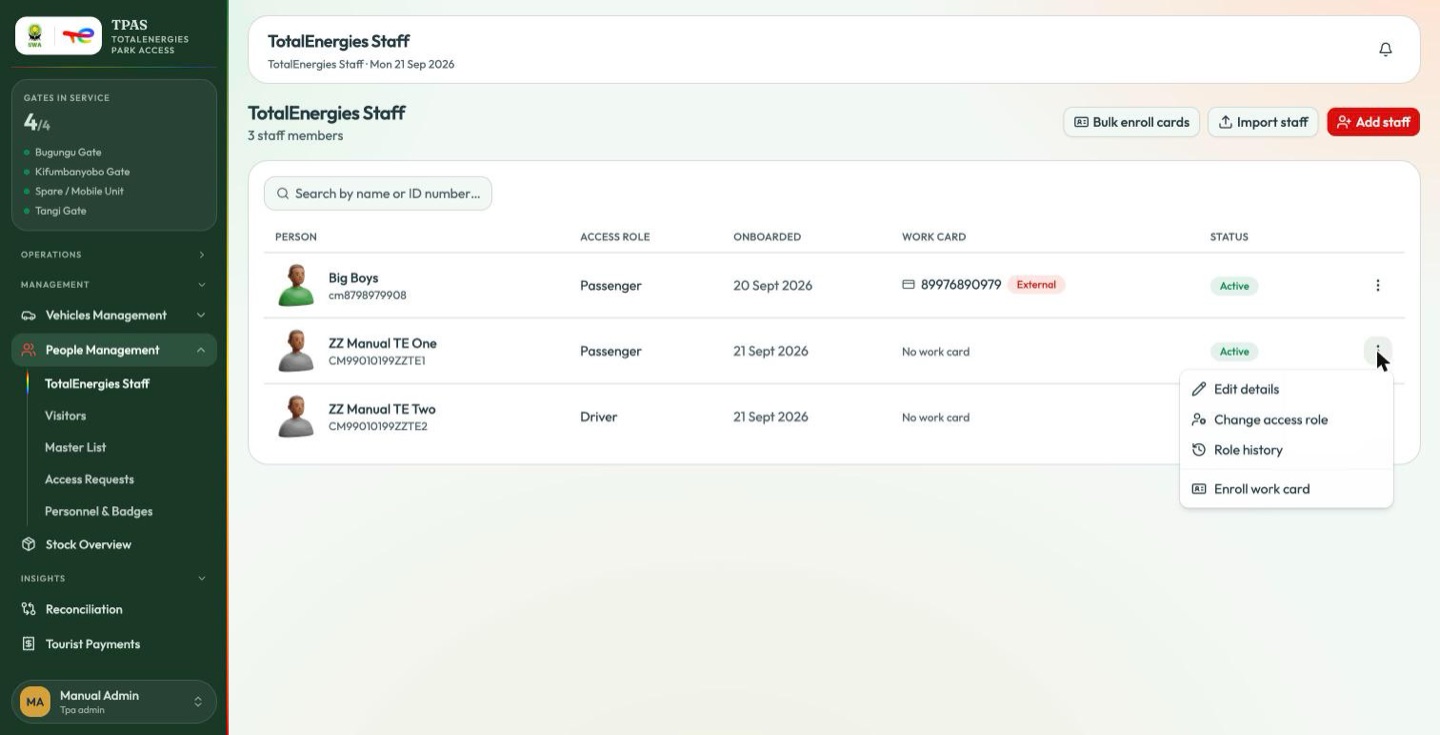The height and width of the screenshot is (735, 1440).
Task: Click the magnifier icon in search box
Action: tap(283, 194)
